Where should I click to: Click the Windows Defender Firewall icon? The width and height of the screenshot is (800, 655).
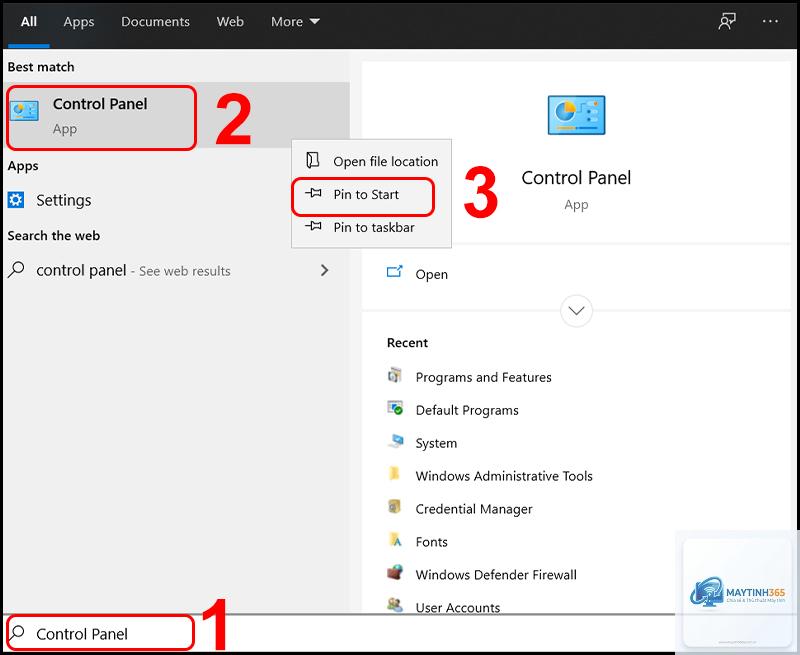click(x=395, y=572)
